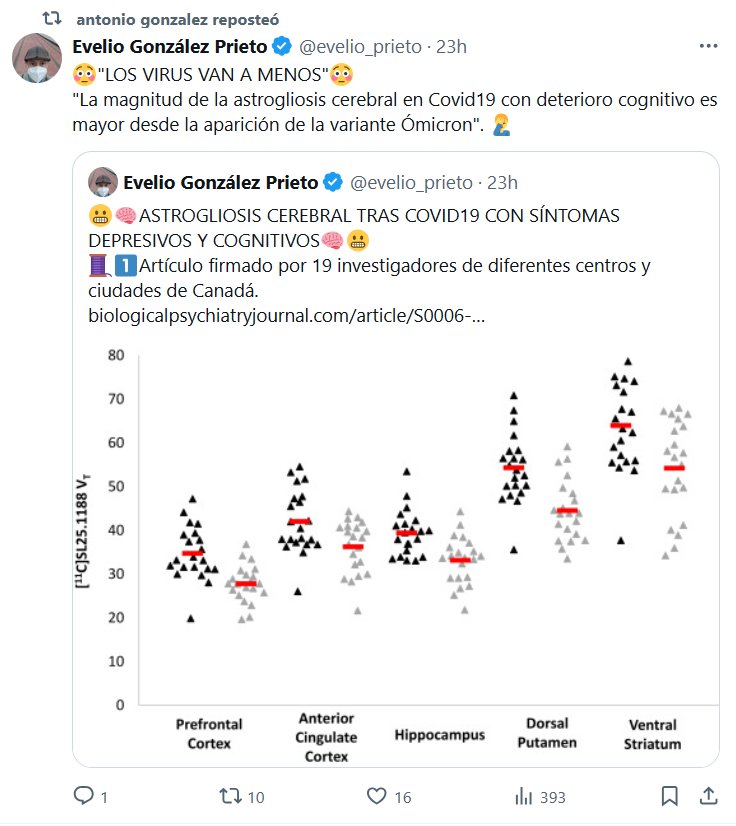Open the three-dot more options menu
The image size is (736, 826).
(x=708, y=47)
